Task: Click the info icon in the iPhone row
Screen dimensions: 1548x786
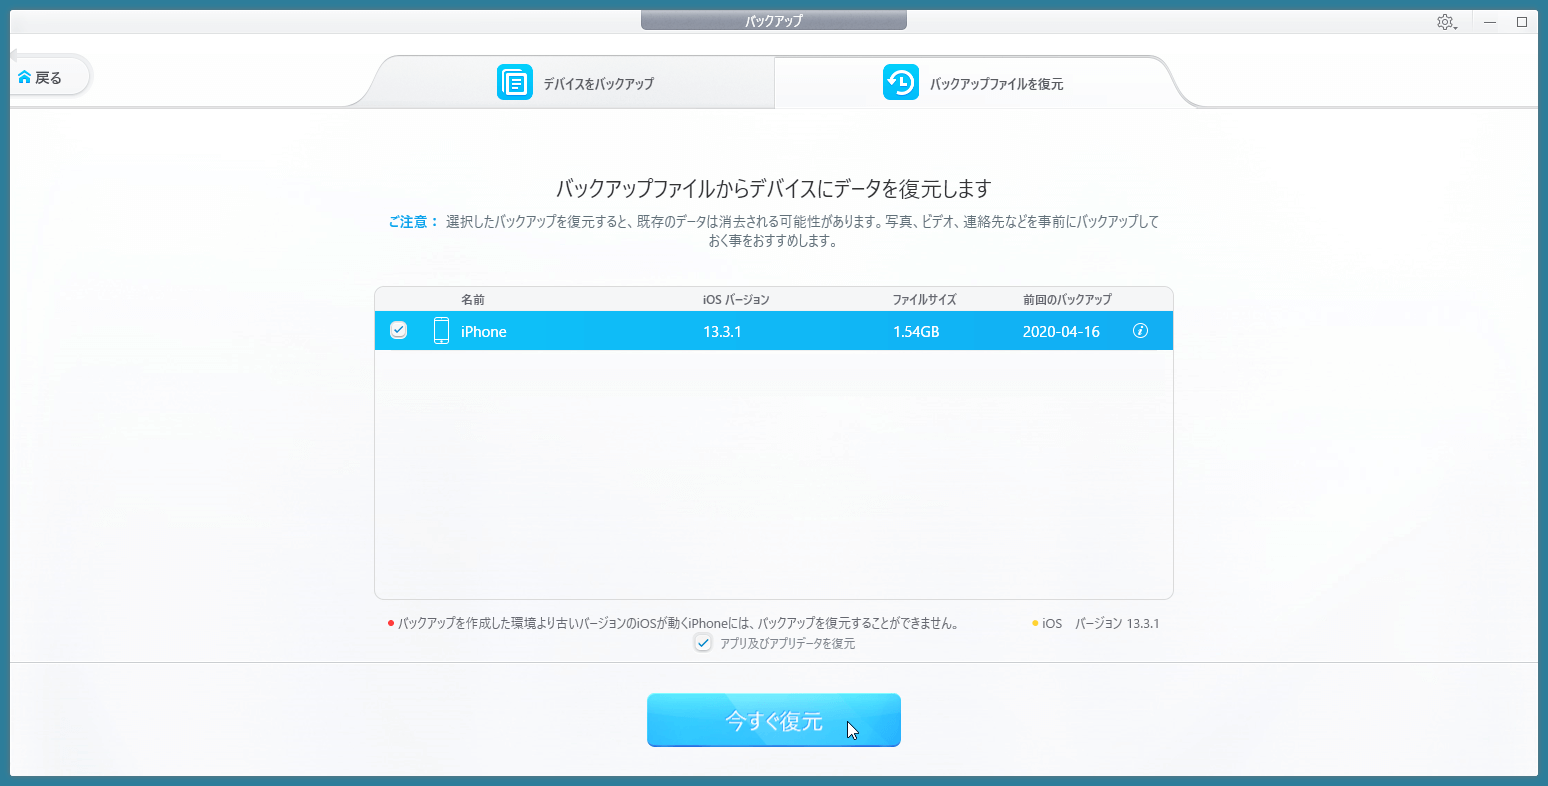Action: point(1140,331)
